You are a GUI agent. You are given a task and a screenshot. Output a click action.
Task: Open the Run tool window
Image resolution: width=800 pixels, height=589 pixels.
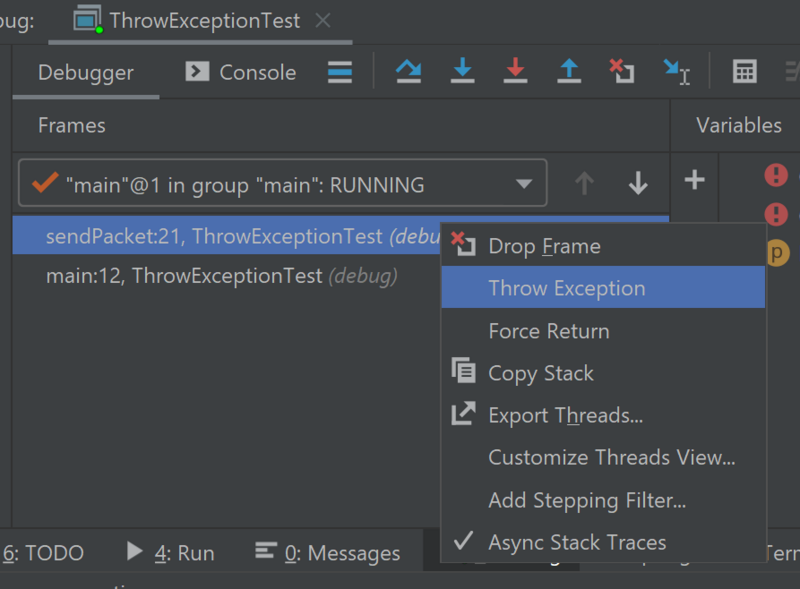coord(171,553)
